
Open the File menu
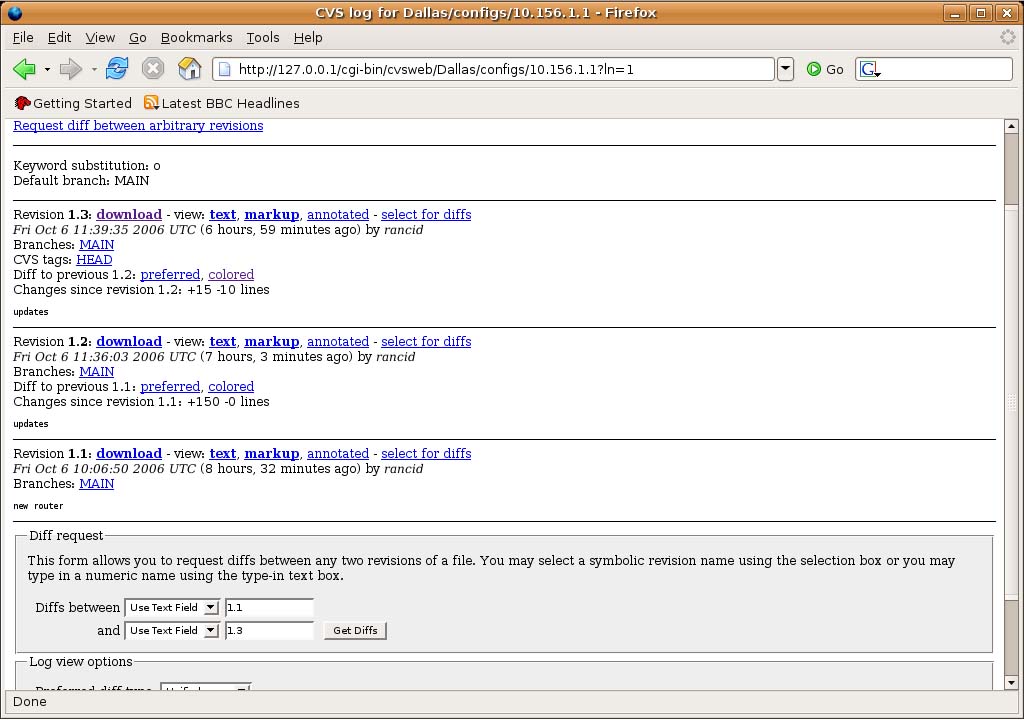(x=23, y=38)
